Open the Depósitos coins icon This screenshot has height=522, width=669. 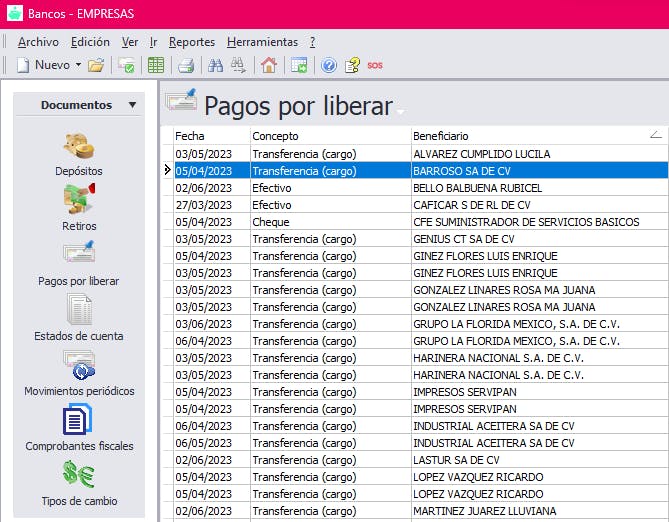(x=79, y=146)
